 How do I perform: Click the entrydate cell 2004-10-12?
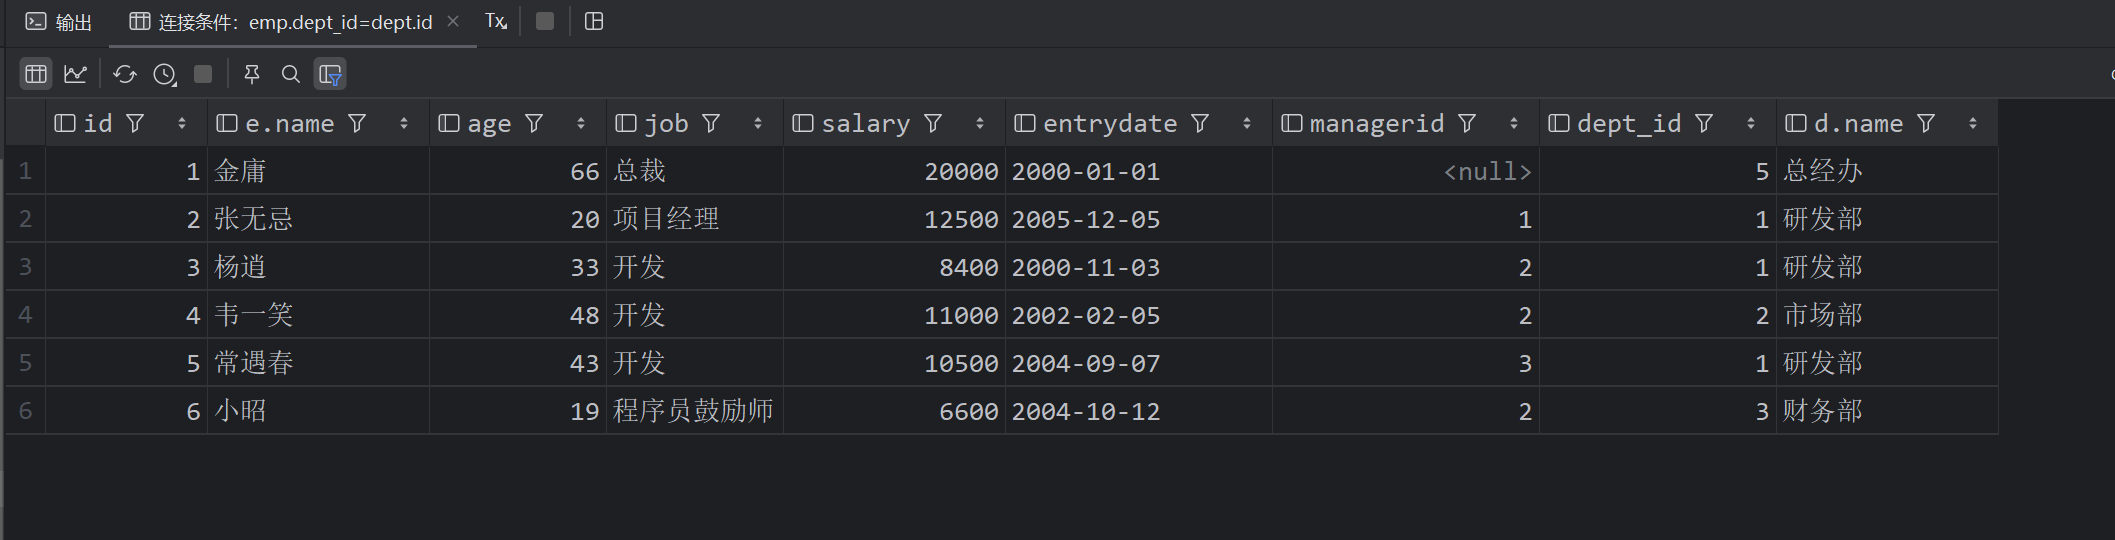coord(1139,411)
